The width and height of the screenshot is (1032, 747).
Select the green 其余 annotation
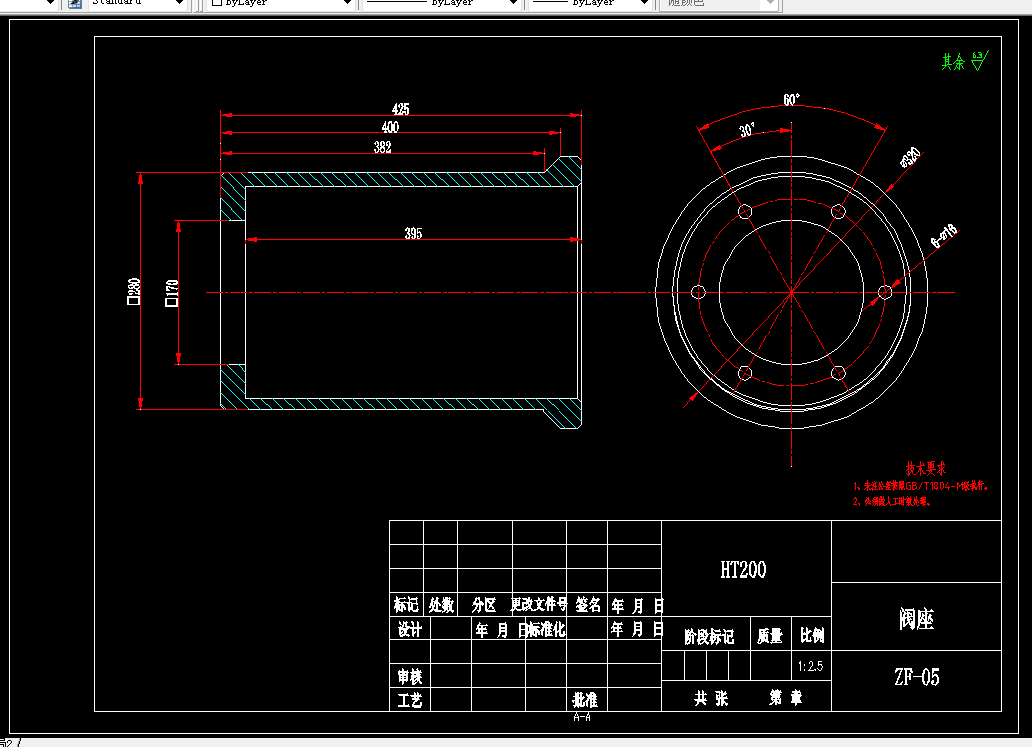953,62
